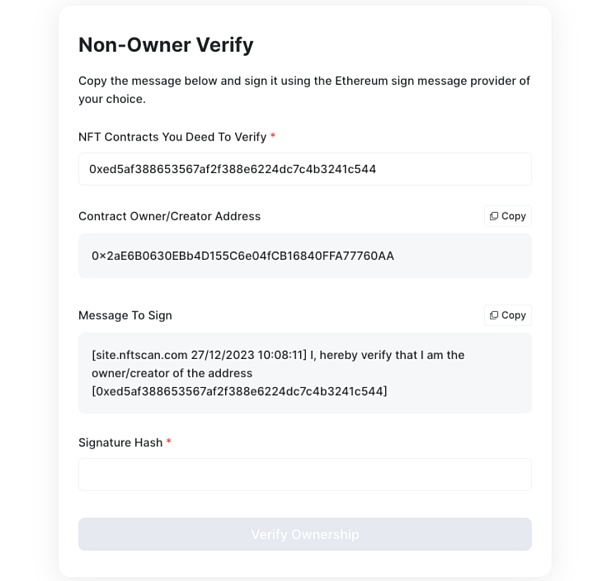Click the Signature Hash label
Image resolution: width=600 pixels, height=581 pixels.
point(120,442)
